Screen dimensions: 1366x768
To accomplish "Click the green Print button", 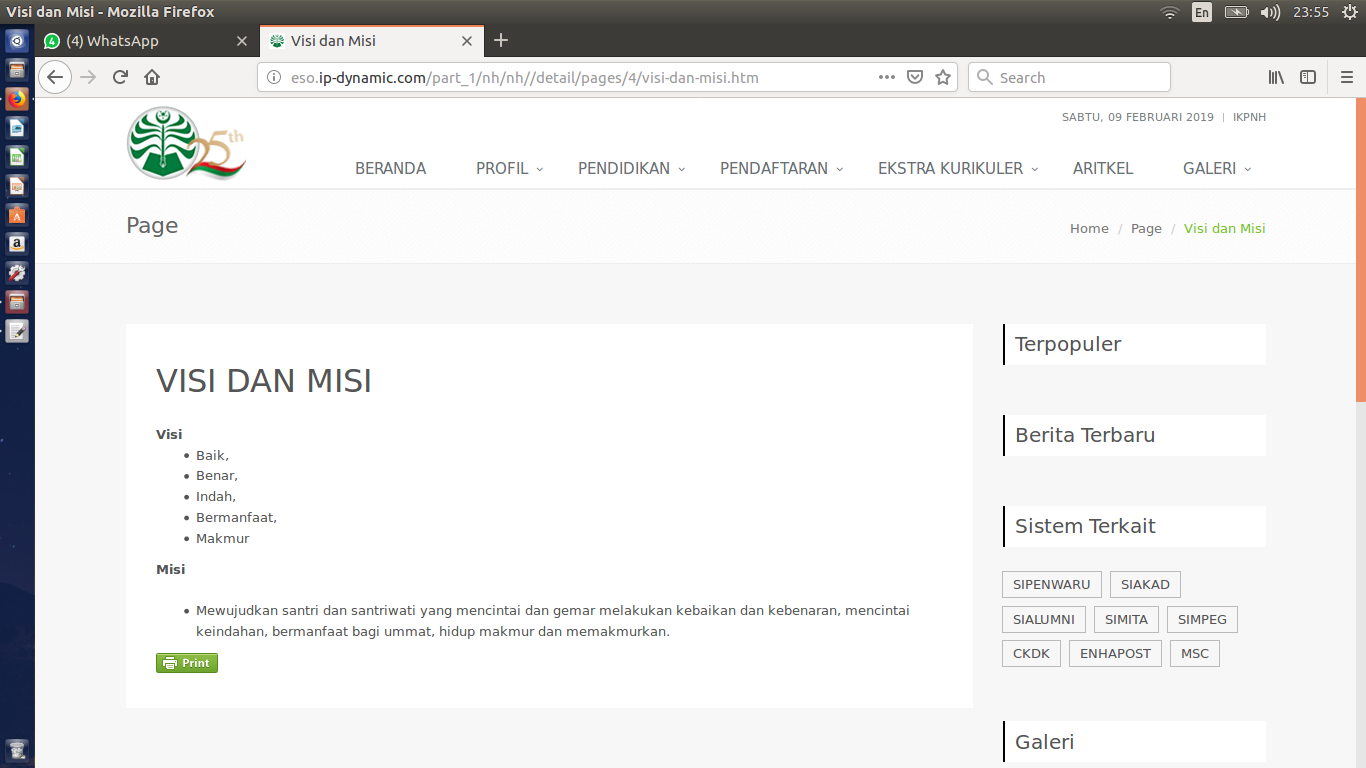I will [x=187, y=663].
